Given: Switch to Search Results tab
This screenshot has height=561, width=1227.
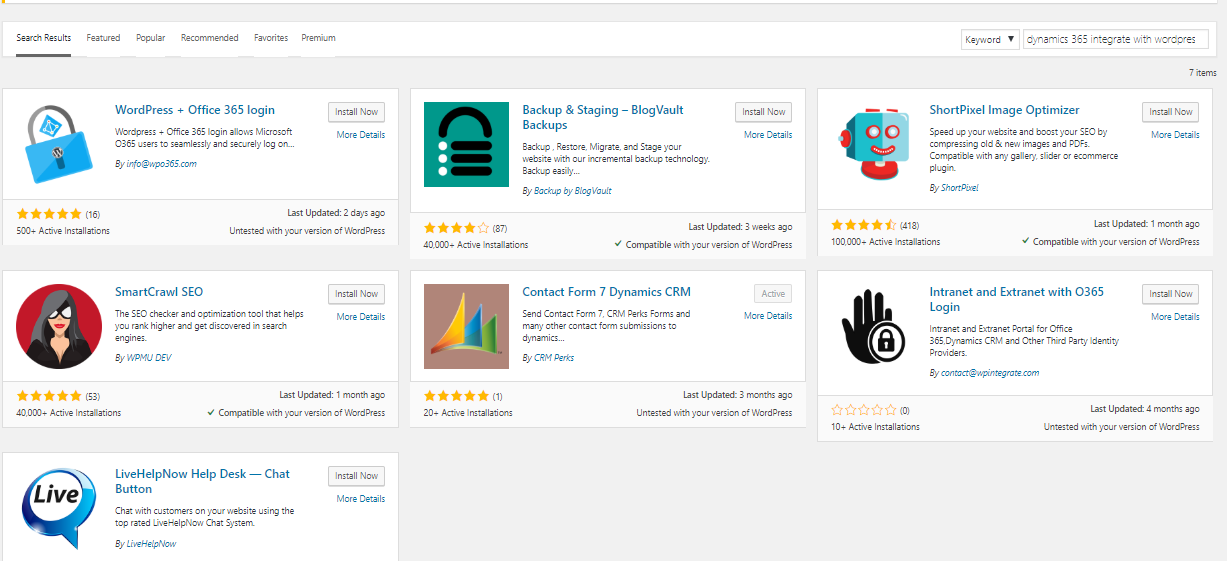Looking at the screenshot, I should 44,38.
